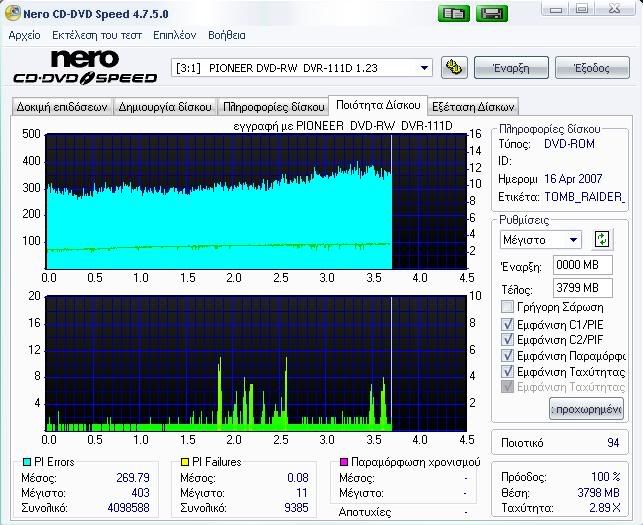Click the Nero application icon in title bar

(10, 12)
